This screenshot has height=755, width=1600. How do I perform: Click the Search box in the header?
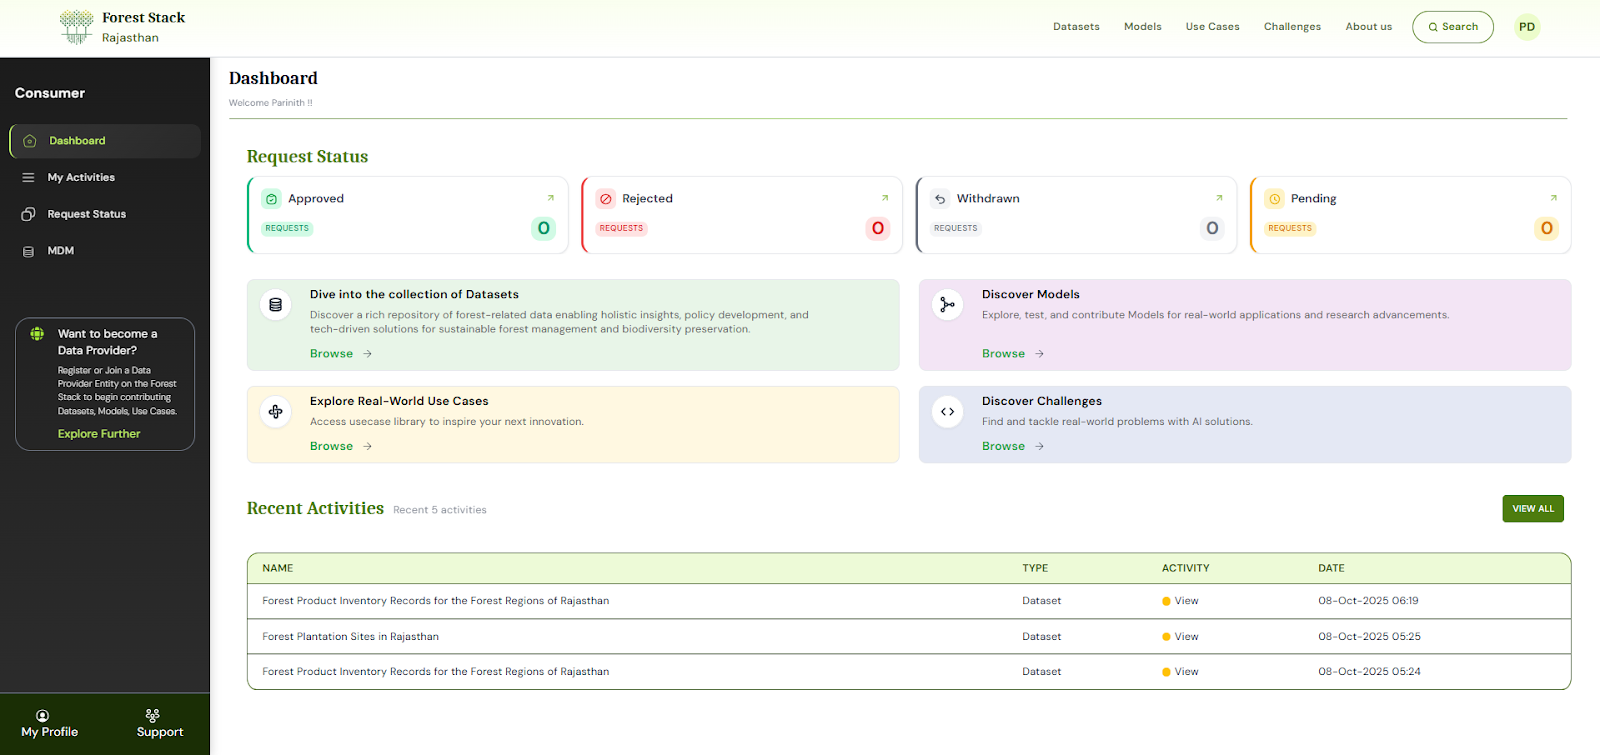[1452, 27]
